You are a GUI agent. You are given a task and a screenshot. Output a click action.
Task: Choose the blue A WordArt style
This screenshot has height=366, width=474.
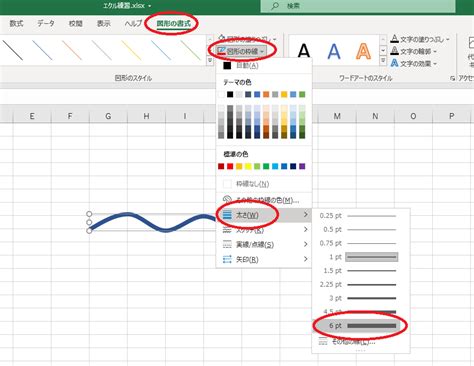click(334, 51)
